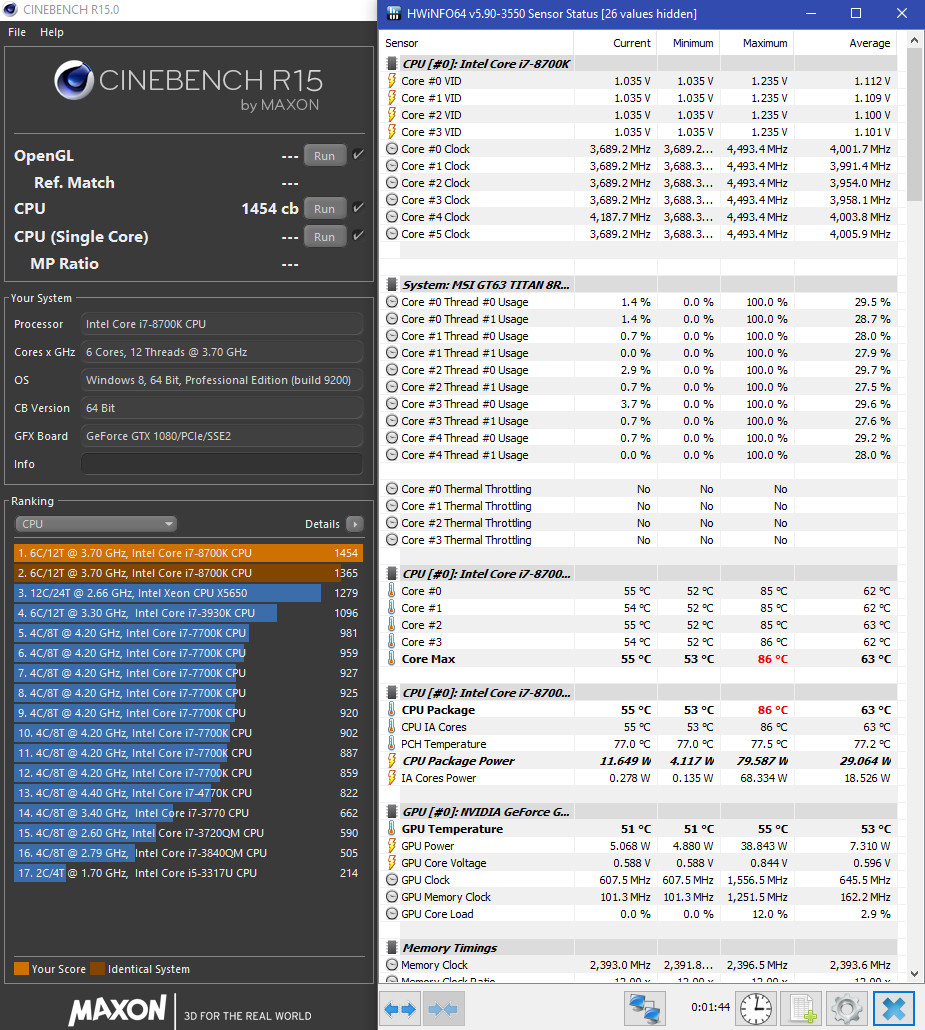Viewport: 925px width, 1030px height.
Task: Click the chip icon of GPU [#0] NVIDIA GeForce group
Action: click(x=392, y=812)
